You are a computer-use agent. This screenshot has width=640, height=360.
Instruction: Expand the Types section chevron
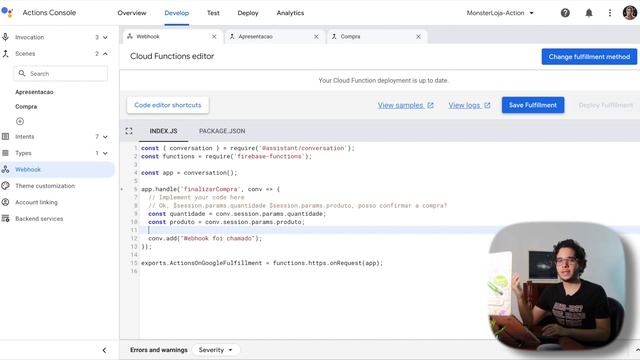coord(105,153)
